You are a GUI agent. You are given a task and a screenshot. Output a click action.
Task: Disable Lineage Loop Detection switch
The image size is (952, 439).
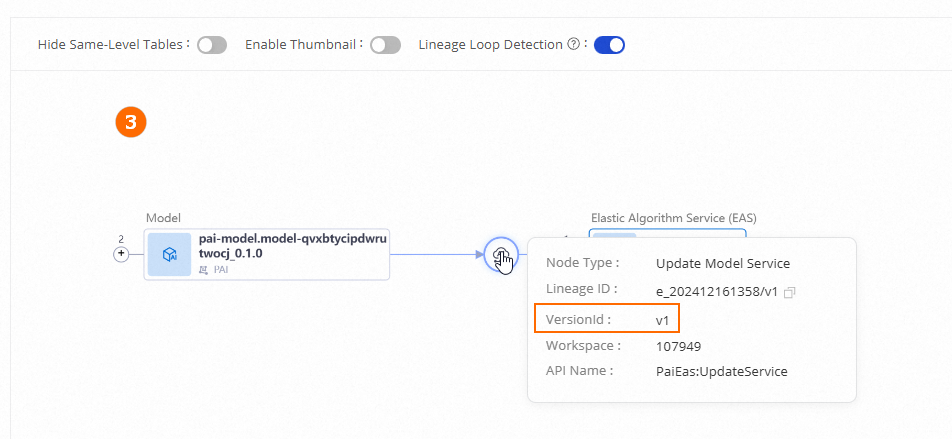coord(609,45)
